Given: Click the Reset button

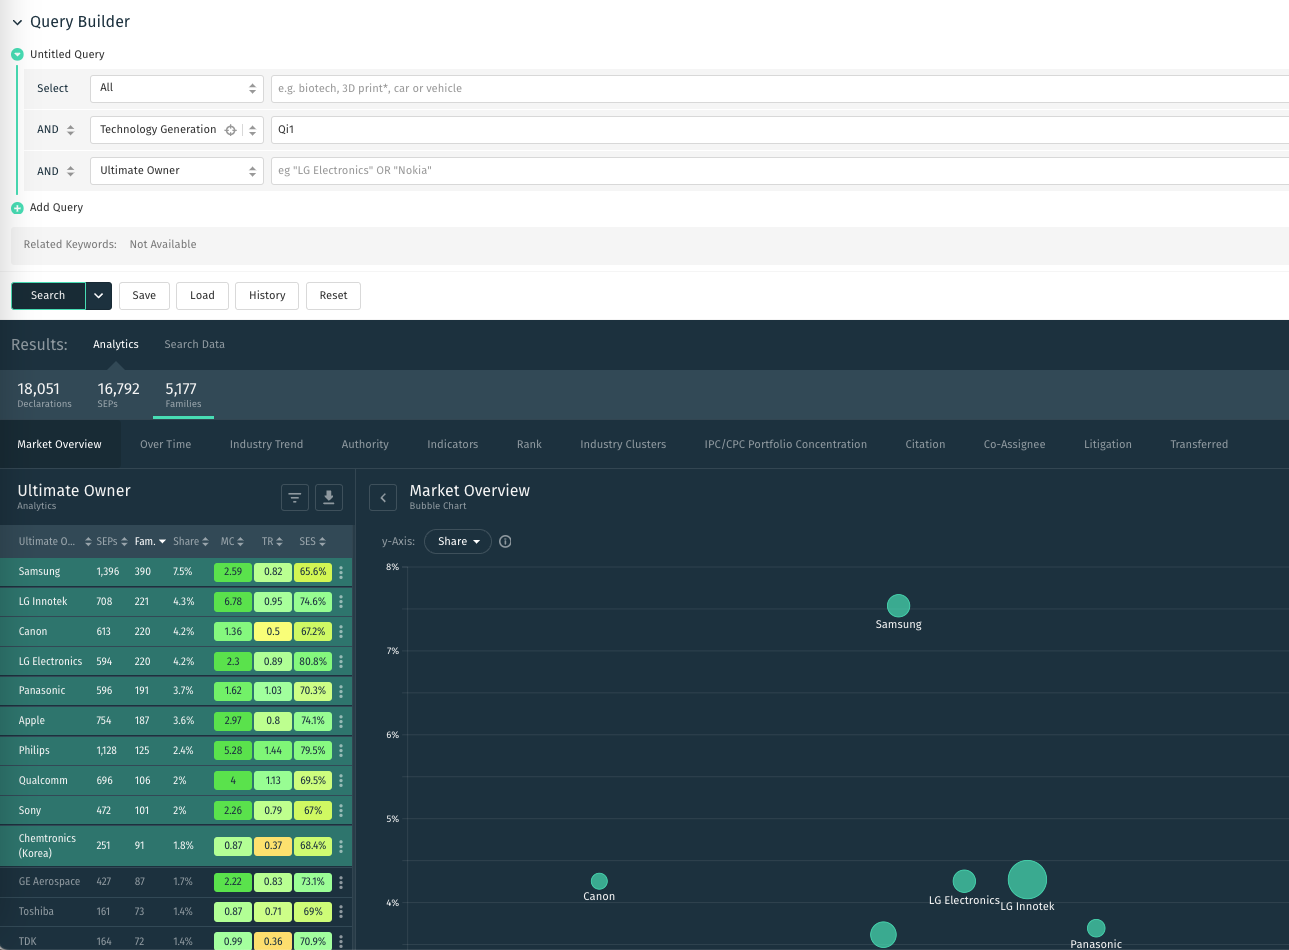Looking at the screenshot, I should tap(333, 296).
